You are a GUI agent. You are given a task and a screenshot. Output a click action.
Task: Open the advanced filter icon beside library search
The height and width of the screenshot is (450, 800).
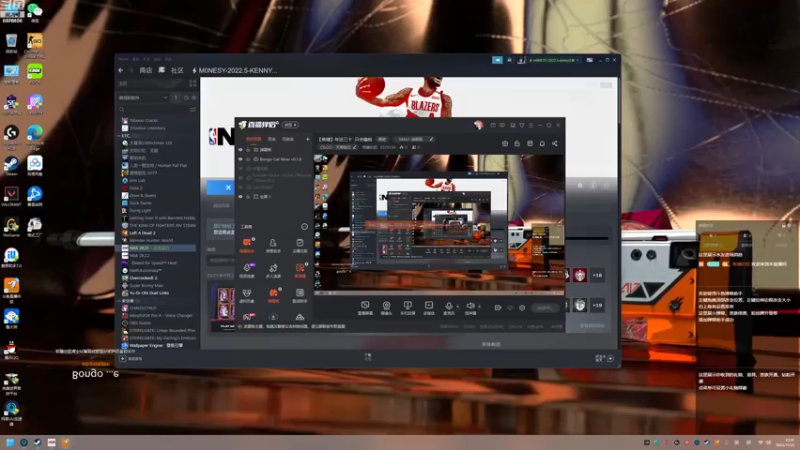click(x=192, y=110)
